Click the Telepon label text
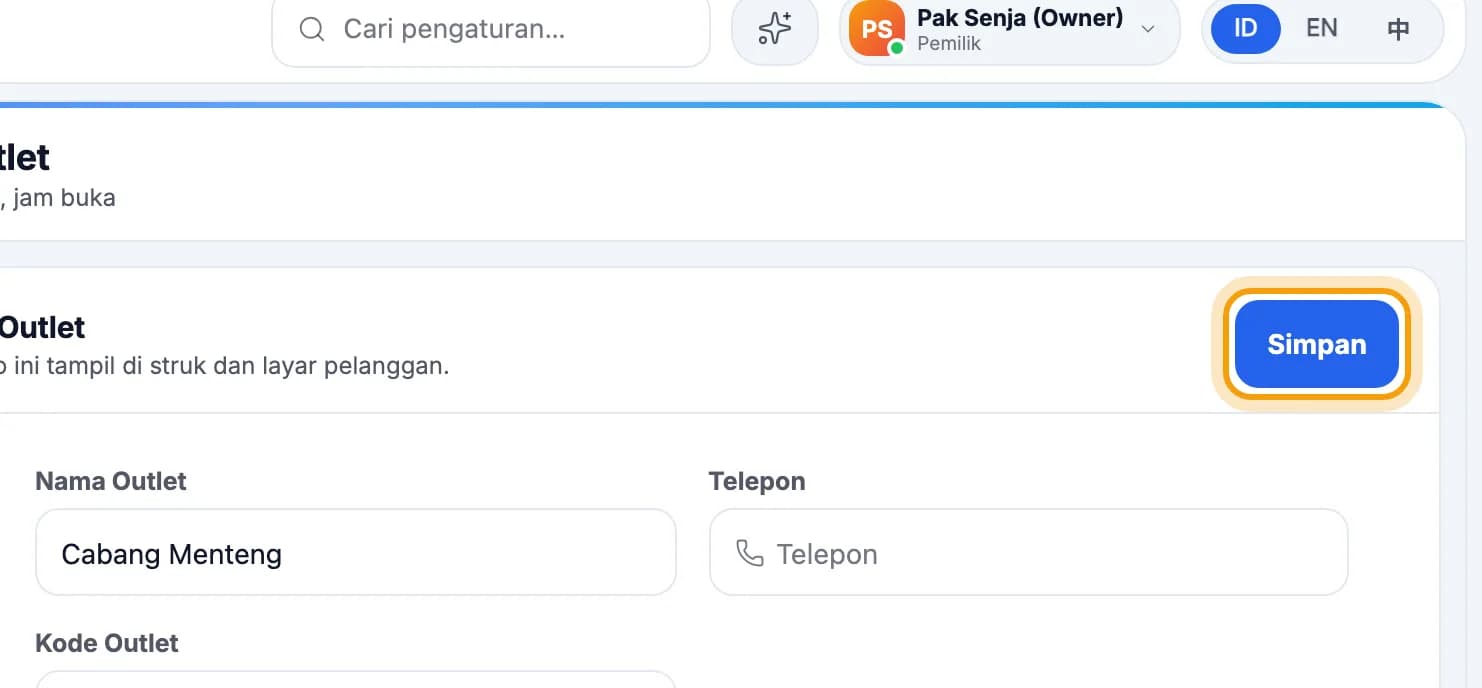The image size is (1482, 688). point(757,481)
